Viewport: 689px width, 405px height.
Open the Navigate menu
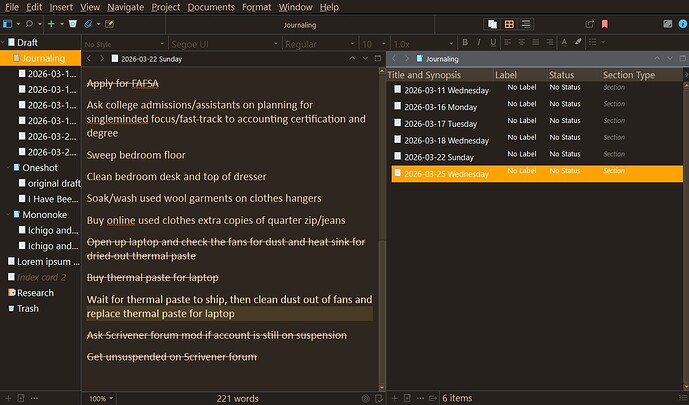pyautogui.click(x=126, y=7)
